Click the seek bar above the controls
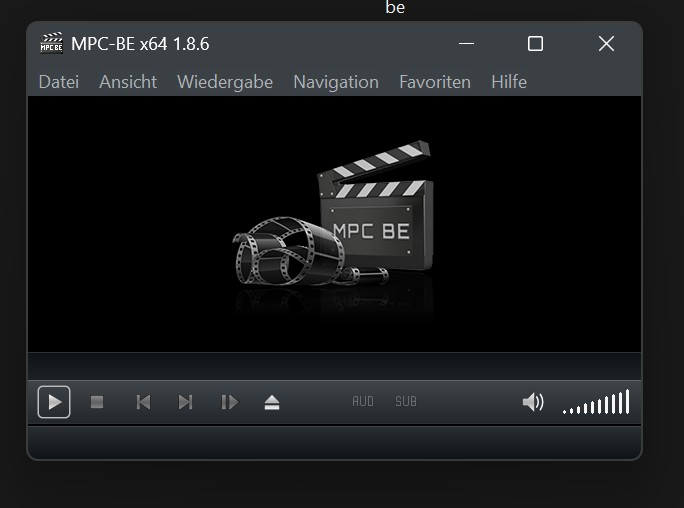This screenshot has height=508, width=684. pyautogui.click(x=335, y=366)
